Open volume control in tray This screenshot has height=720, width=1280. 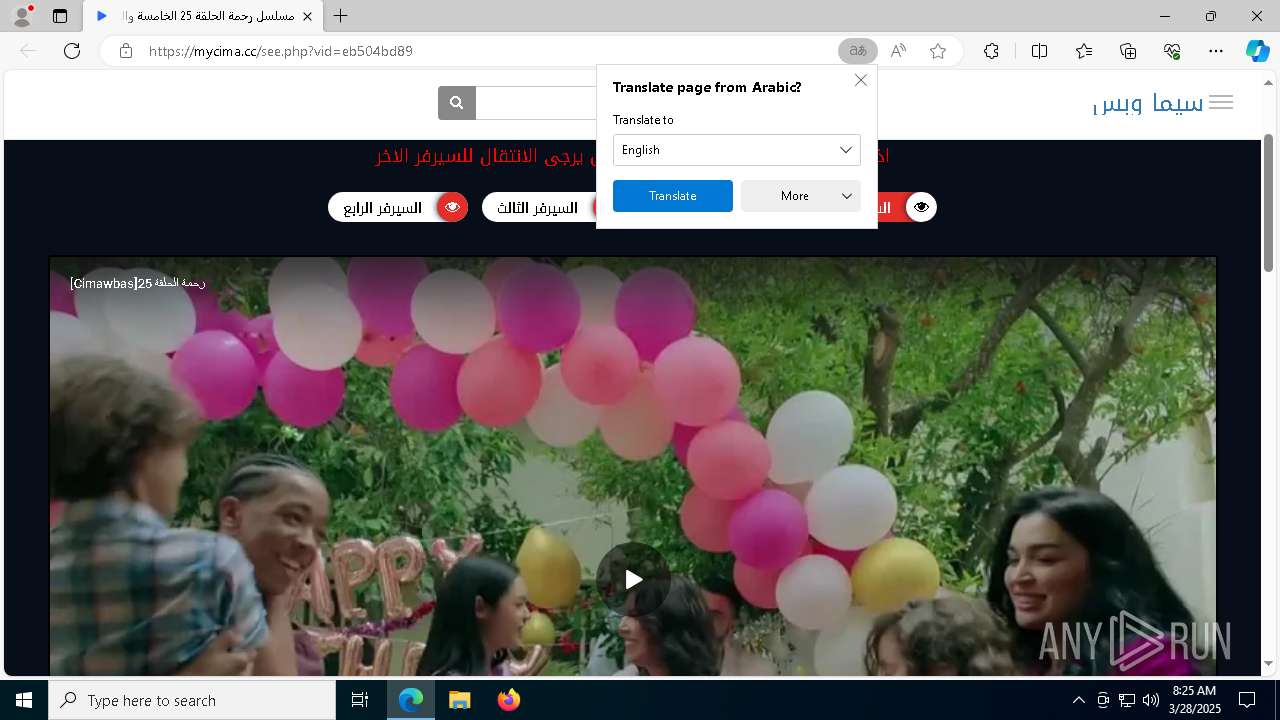point(1151,700)
